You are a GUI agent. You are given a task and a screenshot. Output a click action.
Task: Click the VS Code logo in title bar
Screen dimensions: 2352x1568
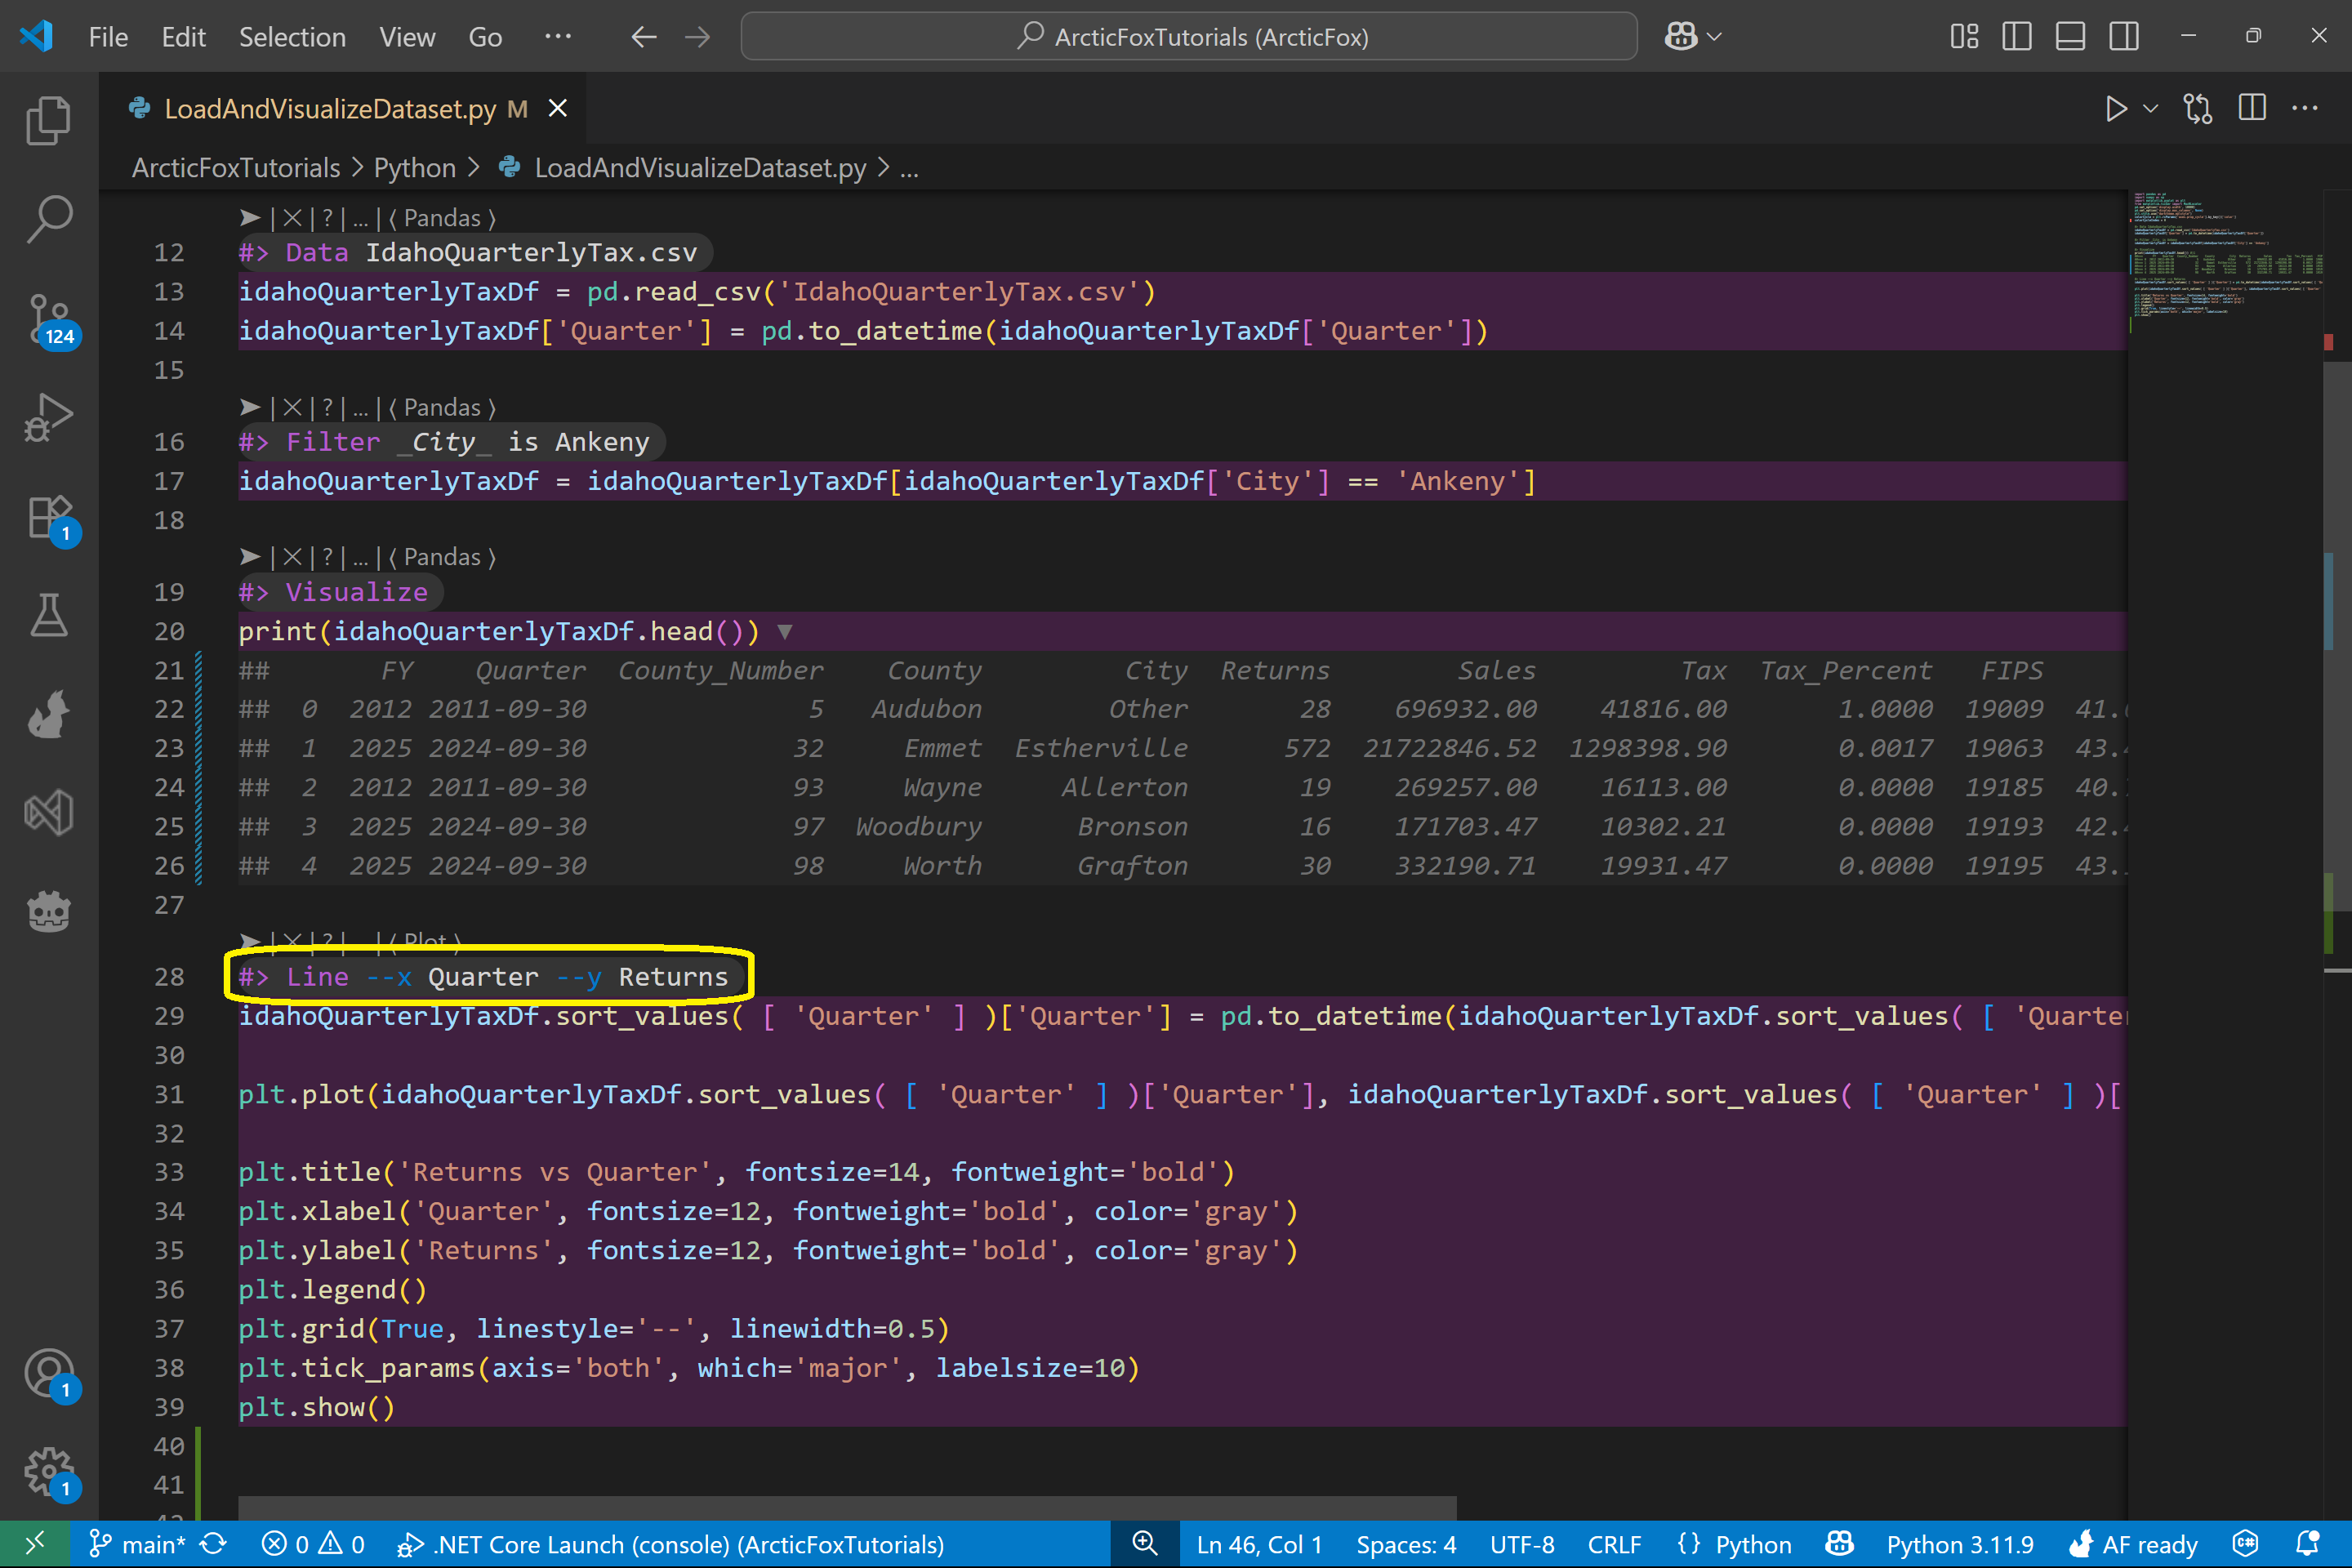pos(36,37)
